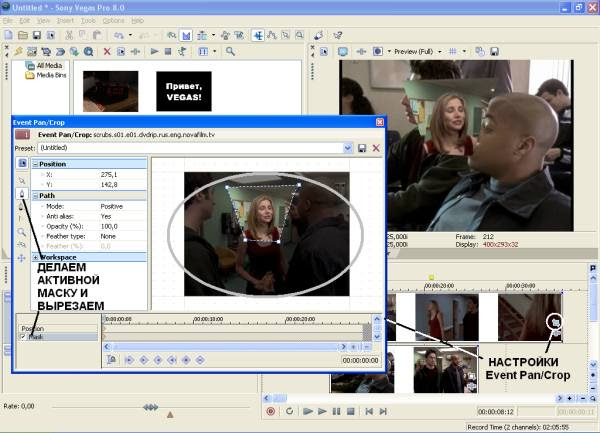Click the magnifier Search Media Bins icon
600x433 pixels.
[230, 51]
